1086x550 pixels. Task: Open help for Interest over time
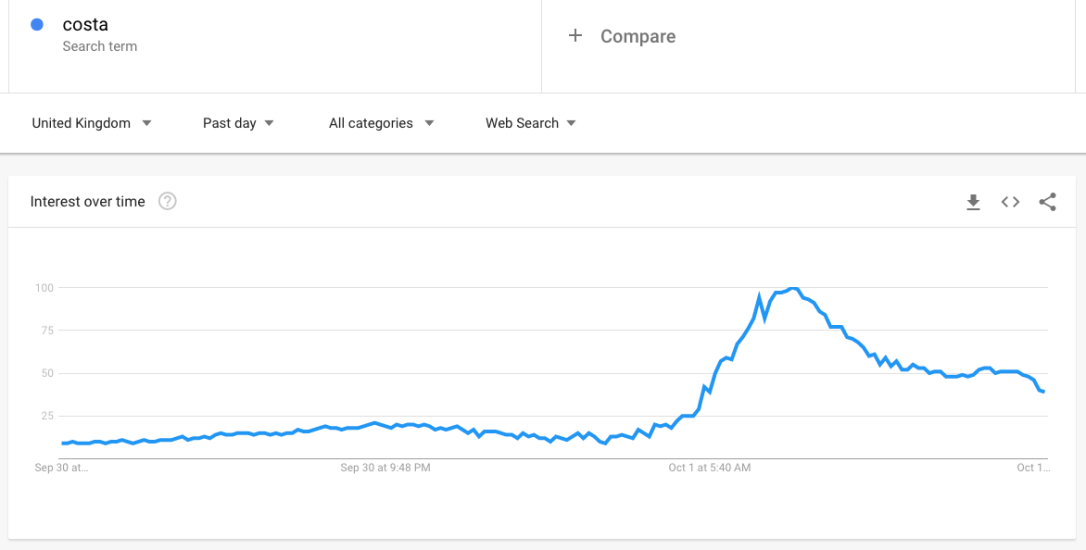click(x=168, y=202)
